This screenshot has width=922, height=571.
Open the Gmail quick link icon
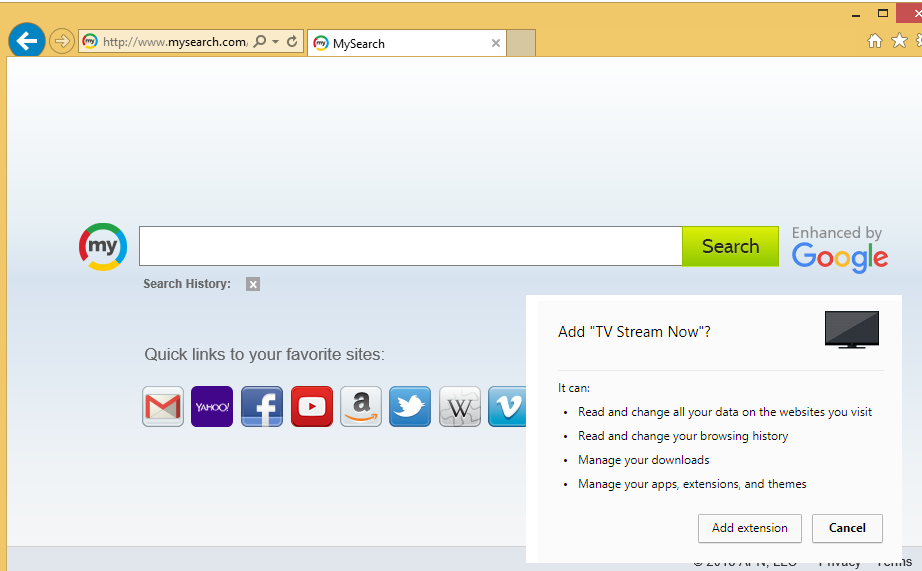pyautogui.click(x=163, y=407)
